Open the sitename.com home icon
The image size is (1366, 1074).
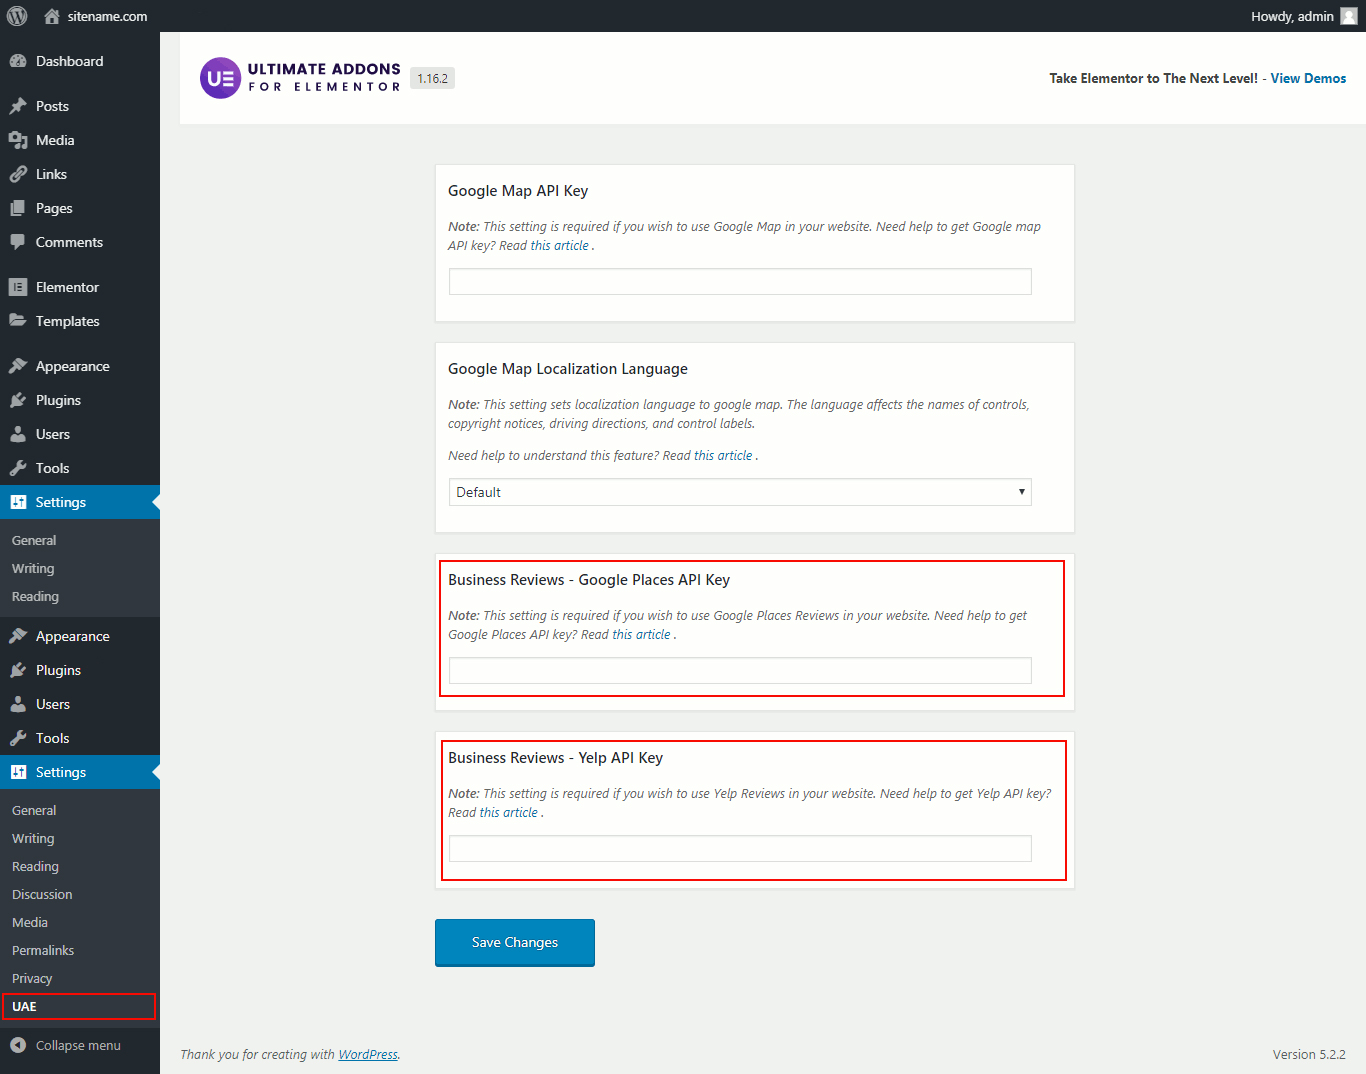pyautogui.click(x=52, y=16)
